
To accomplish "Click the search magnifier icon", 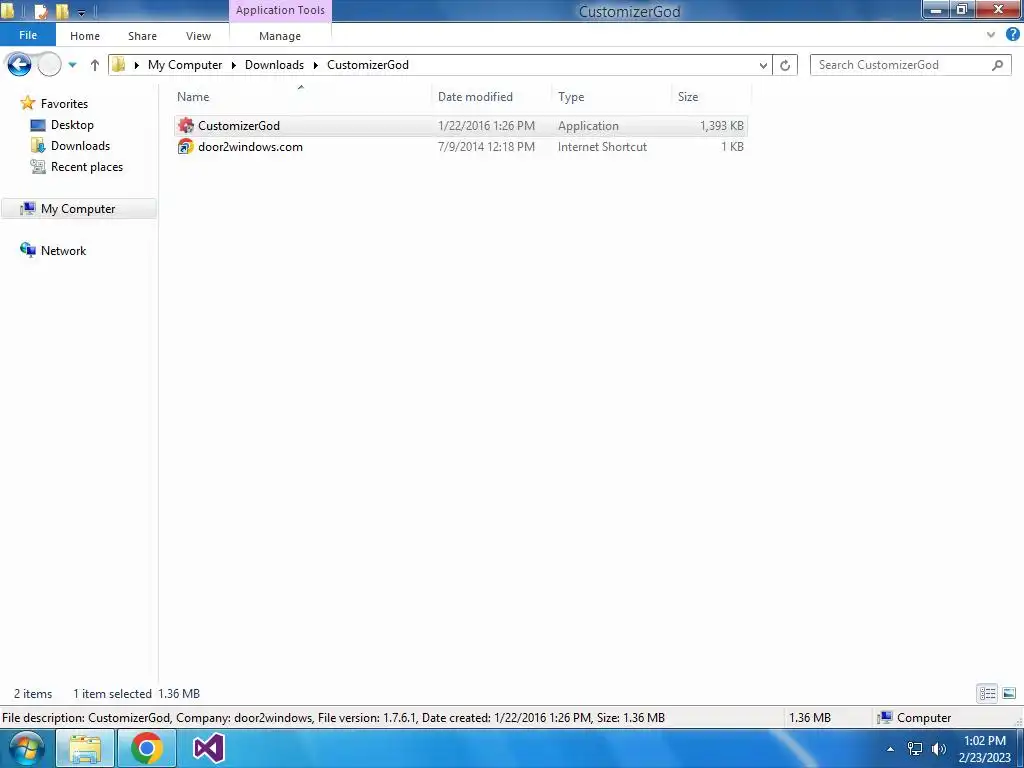I will click(997, 65).
